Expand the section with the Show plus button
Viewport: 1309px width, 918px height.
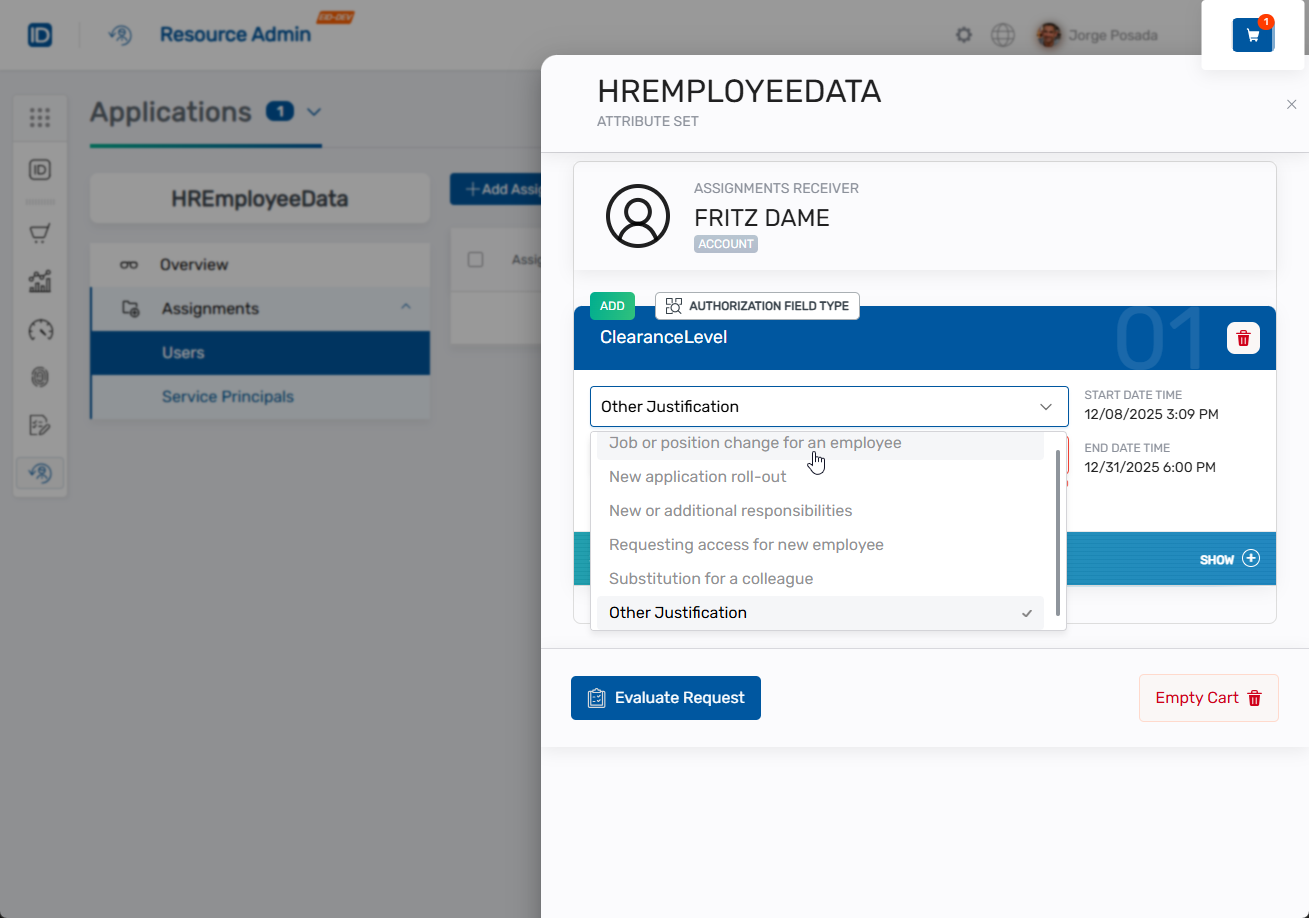[x=1250, y=559]
